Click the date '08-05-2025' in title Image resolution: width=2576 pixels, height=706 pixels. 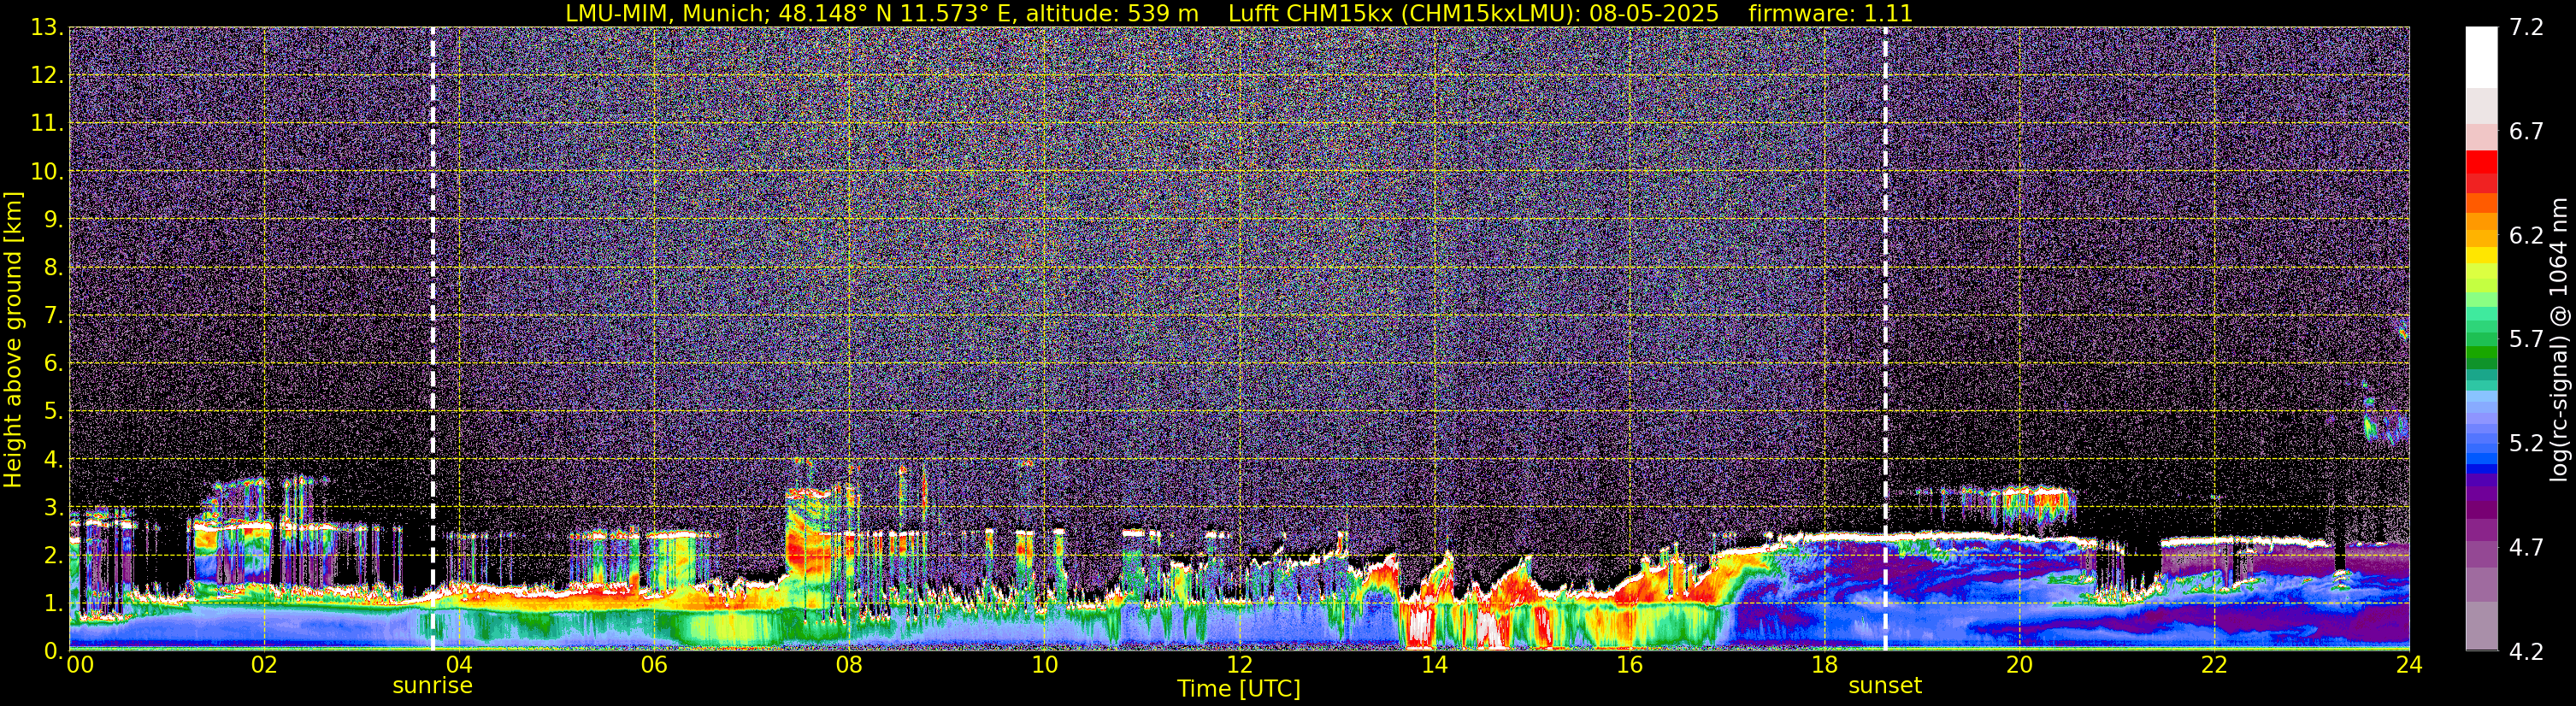click(1655, 13)
